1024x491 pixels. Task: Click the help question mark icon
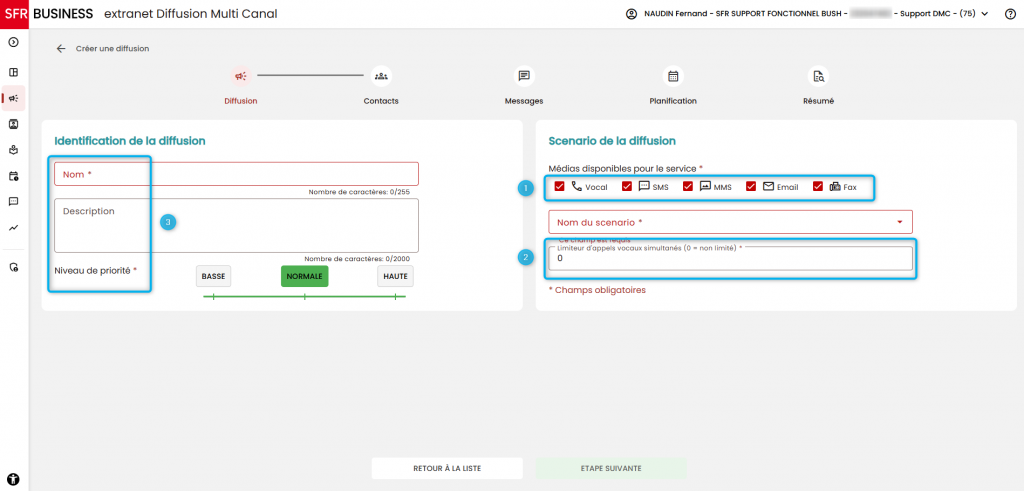(1010, 14)
